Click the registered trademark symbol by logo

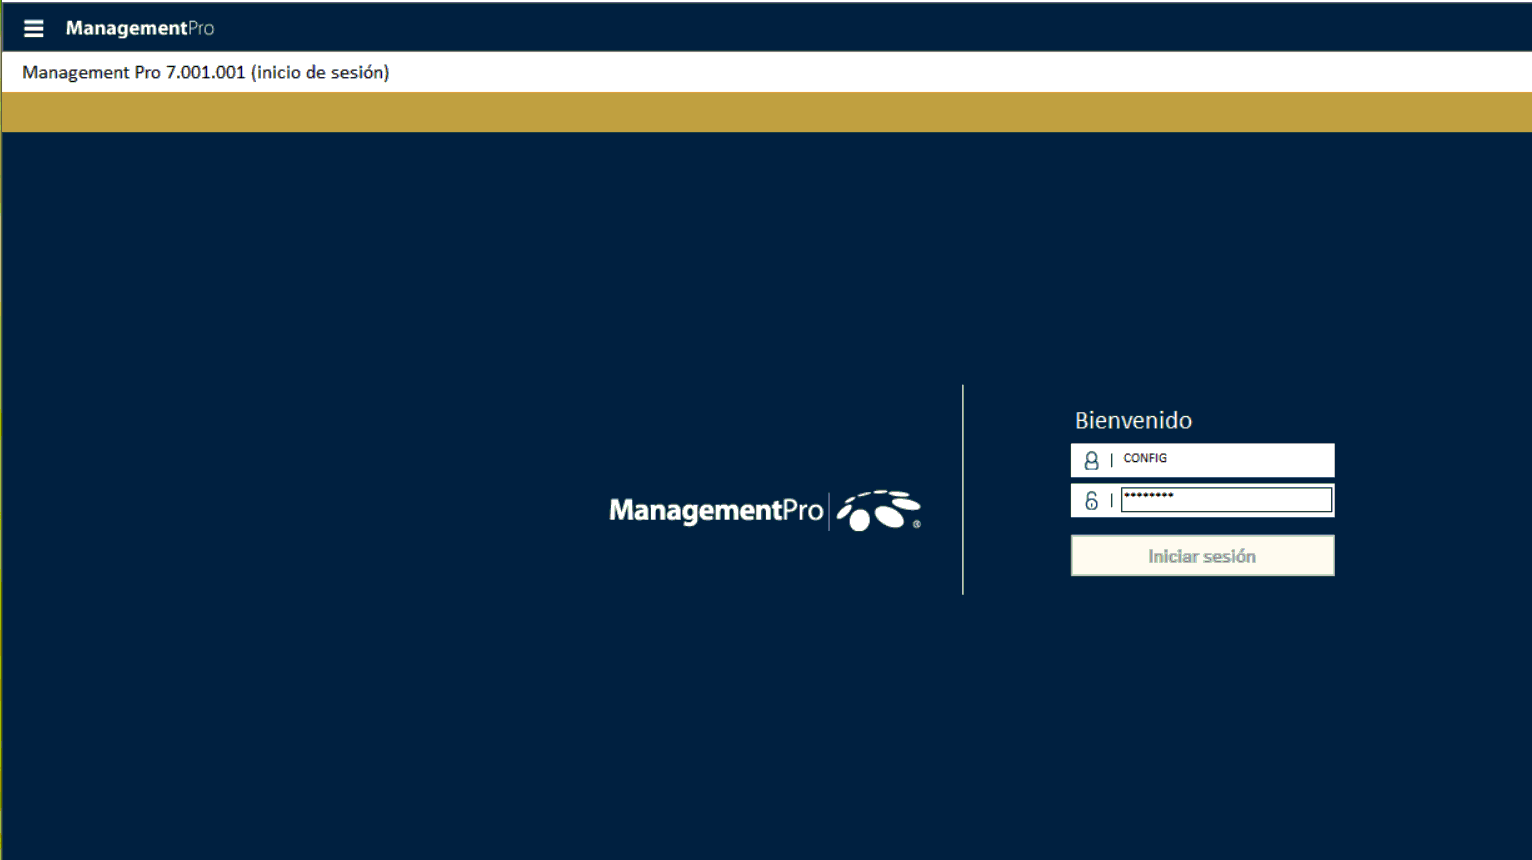(x=916, y=524)
